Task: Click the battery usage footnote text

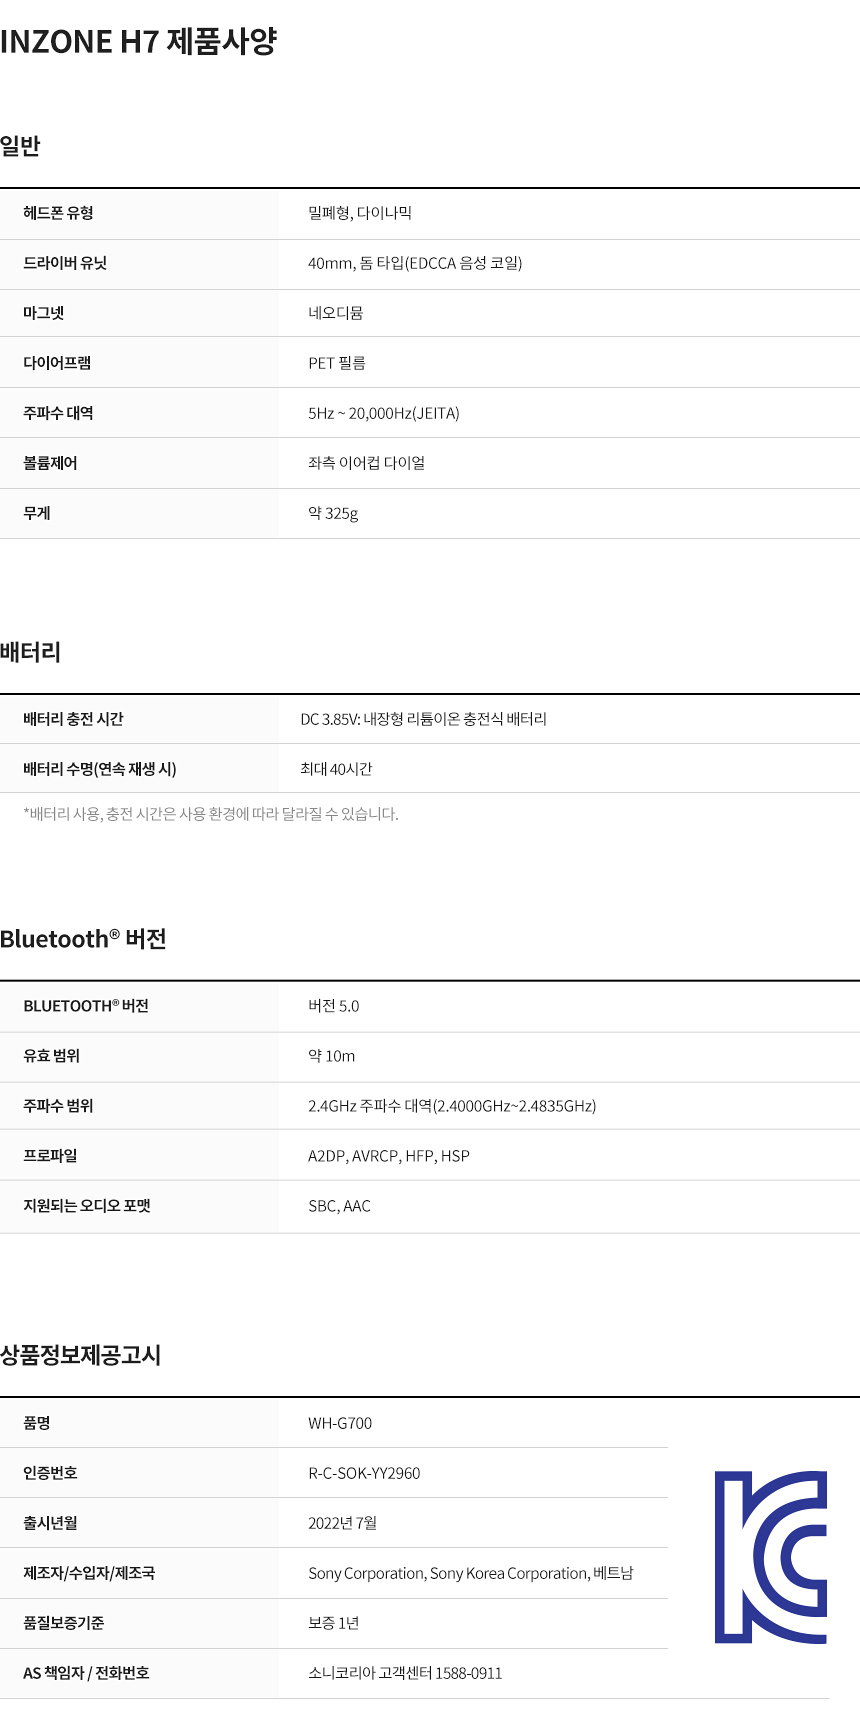Action: click(210, 814)
